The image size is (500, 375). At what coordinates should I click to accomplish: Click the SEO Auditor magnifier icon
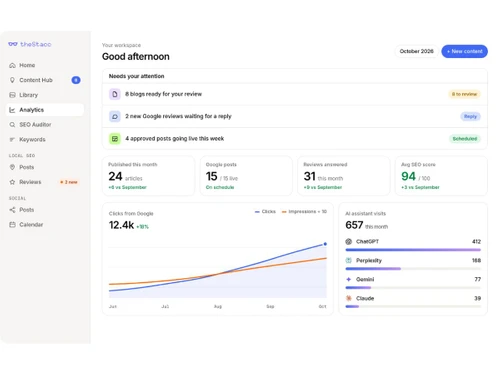pos(12,125)
